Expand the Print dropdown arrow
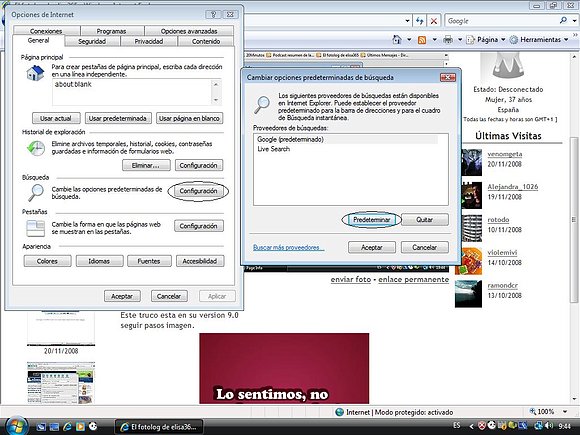The height and width of the screenshot is (435, 580). tap(460, 39)
